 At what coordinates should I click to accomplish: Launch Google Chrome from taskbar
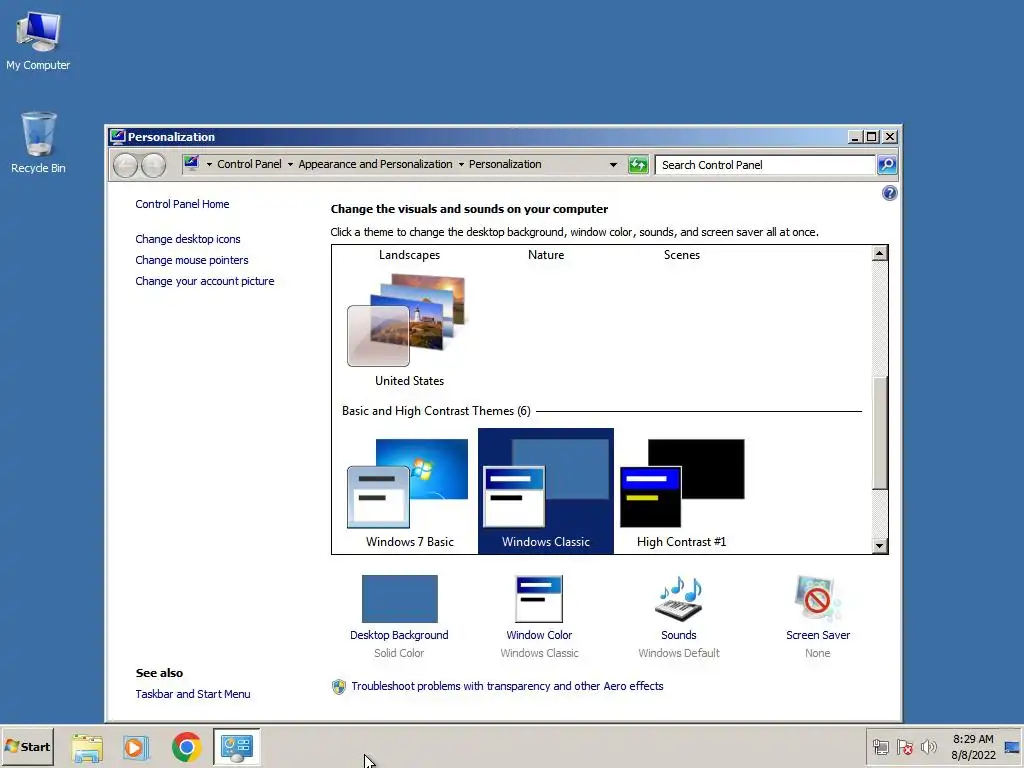coord(186,747)
